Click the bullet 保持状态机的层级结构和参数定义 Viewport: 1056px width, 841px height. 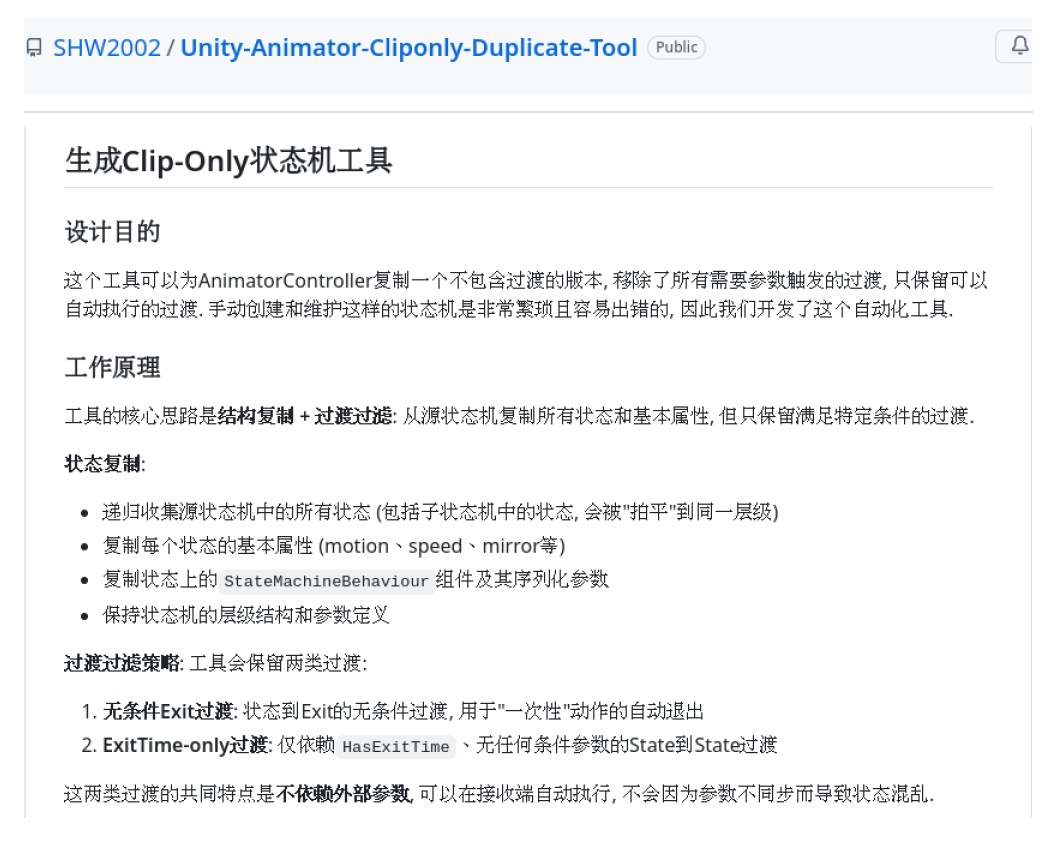(x=246, y=615)
